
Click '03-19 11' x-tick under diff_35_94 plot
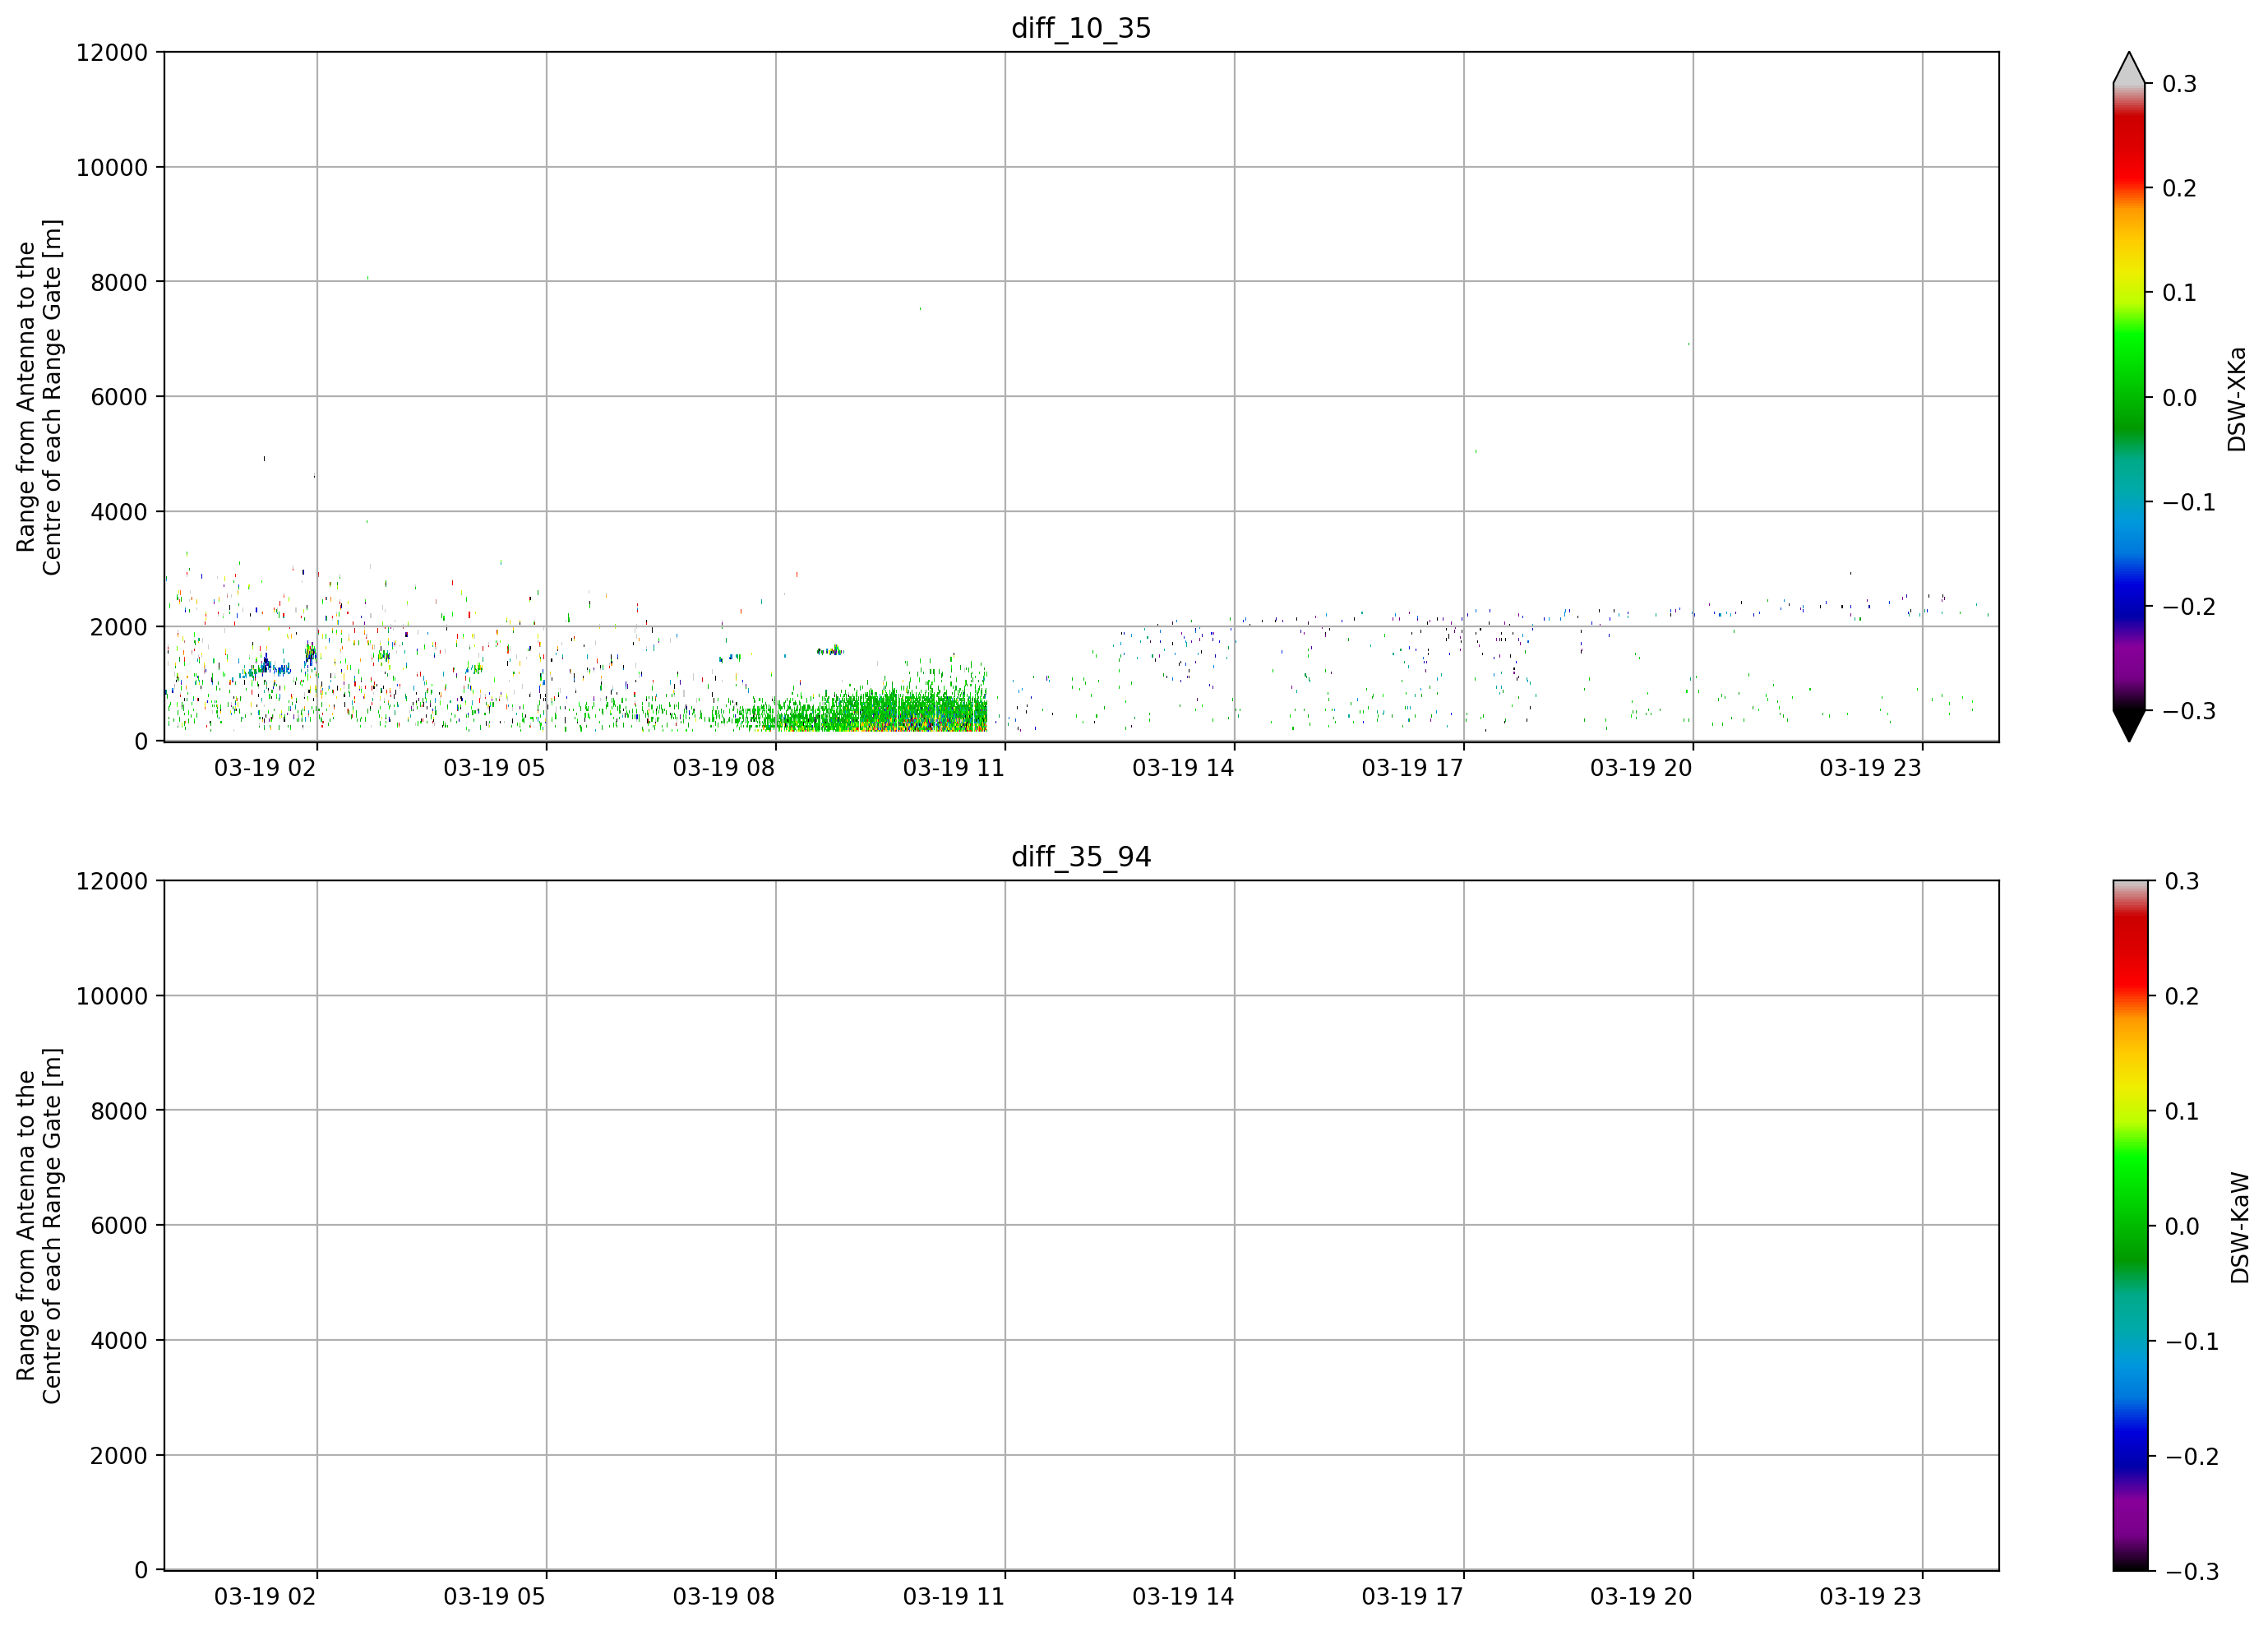pyautogui.click(x=953, y=1596)
